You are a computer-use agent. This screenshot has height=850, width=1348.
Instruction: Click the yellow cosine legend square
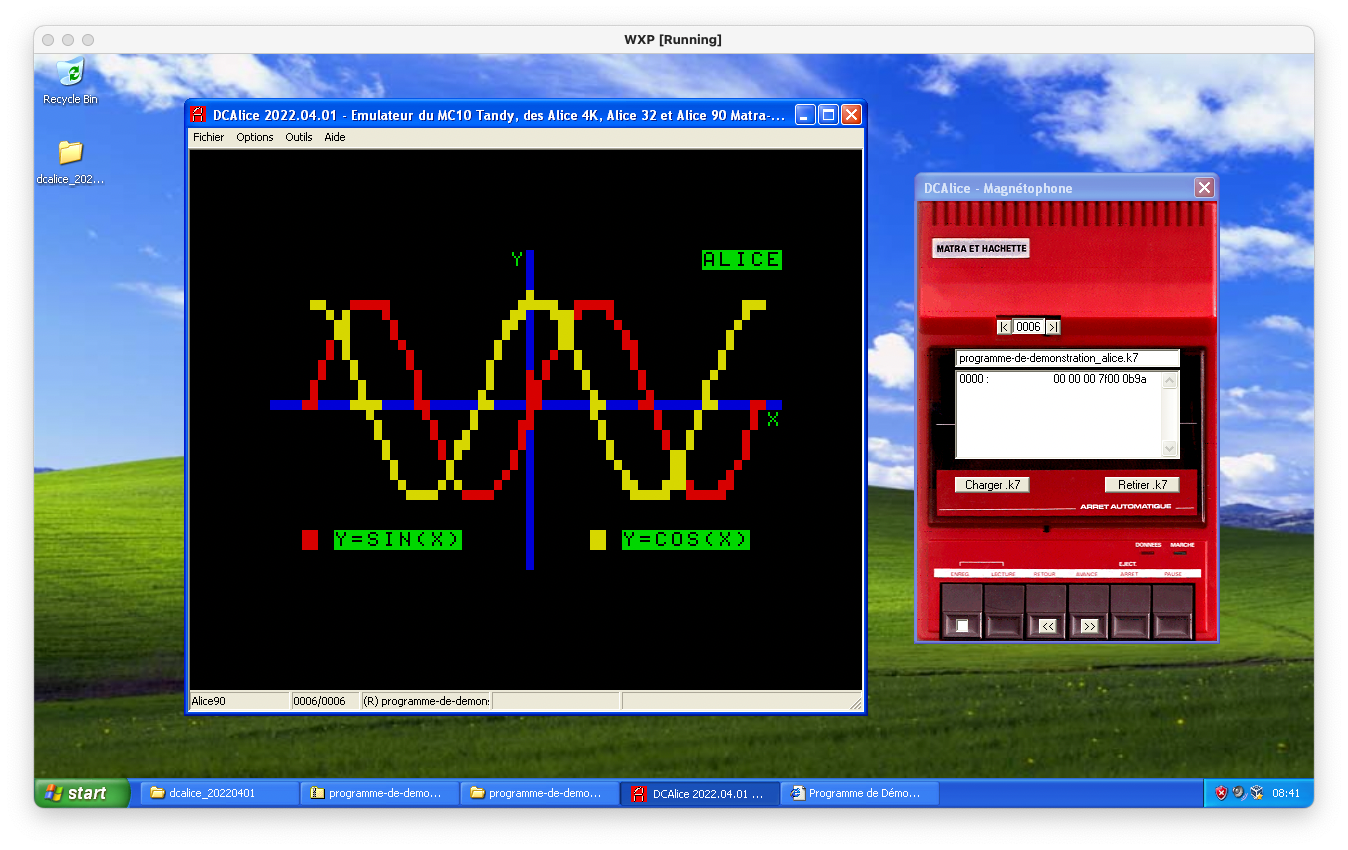tap(598, 540)
